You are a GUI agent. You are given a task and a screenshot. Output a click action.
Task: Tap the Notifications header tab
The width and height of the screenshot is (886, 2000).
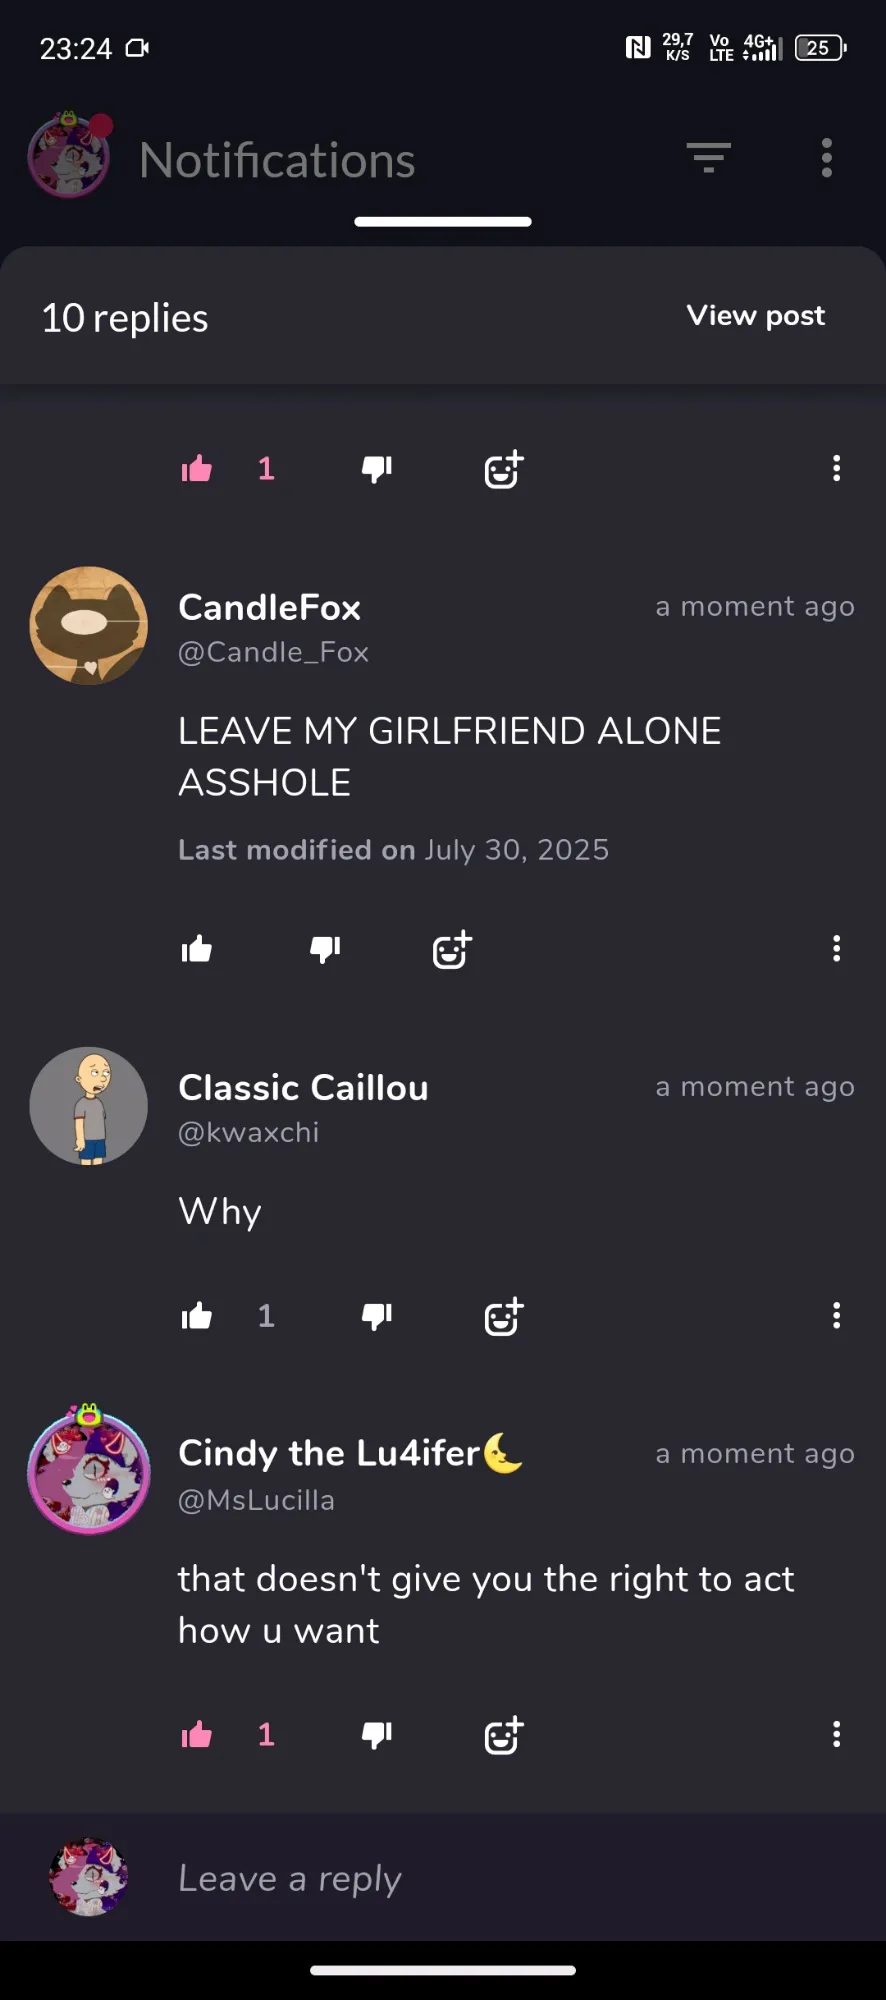click(277, 160)
